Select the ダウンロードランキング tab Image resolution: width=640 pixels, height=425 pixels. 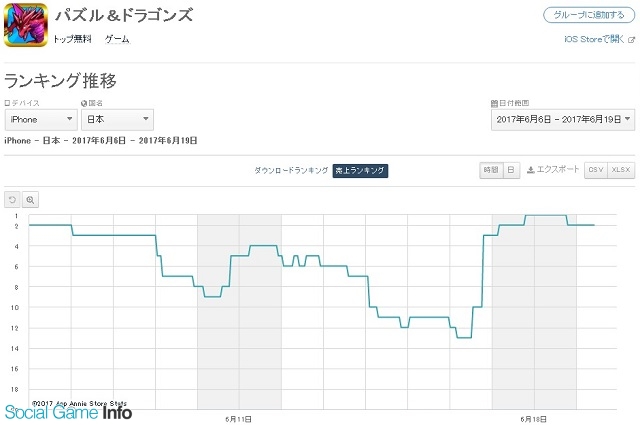[291, 171]
